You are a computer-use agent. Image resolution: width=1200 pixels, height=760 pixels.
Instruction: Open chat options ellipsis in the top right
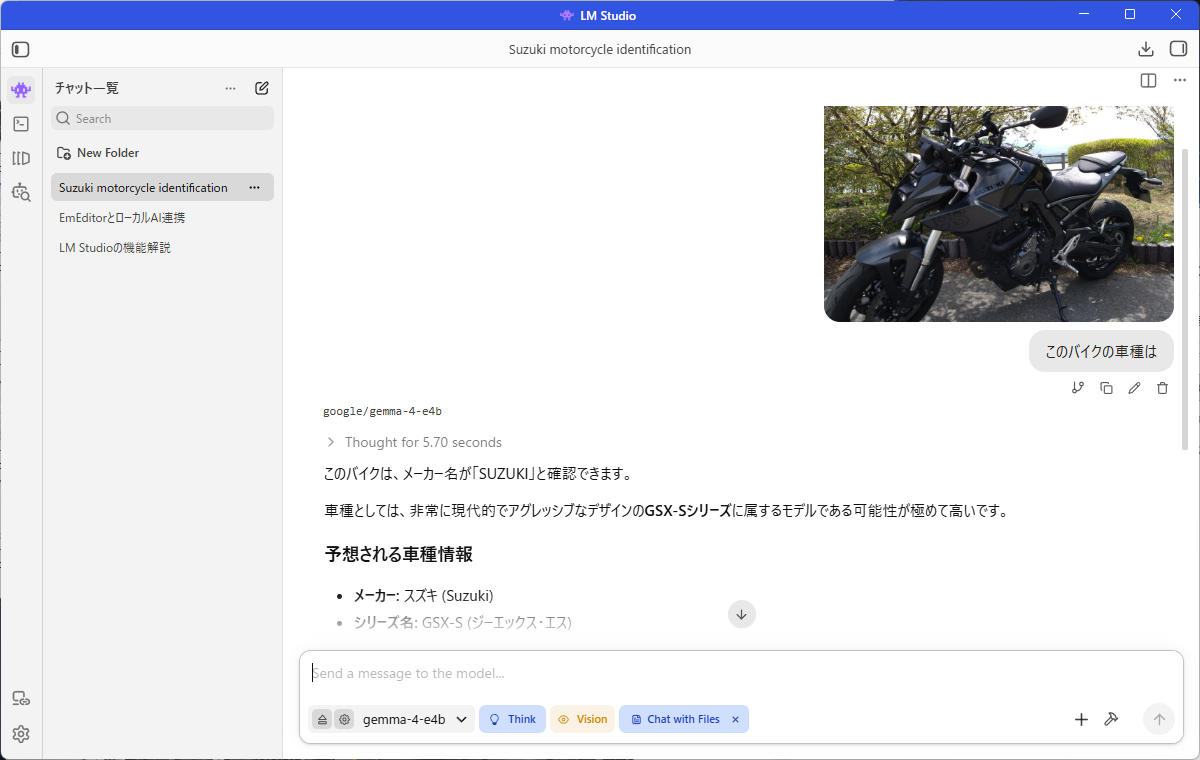pos(1180,81)
